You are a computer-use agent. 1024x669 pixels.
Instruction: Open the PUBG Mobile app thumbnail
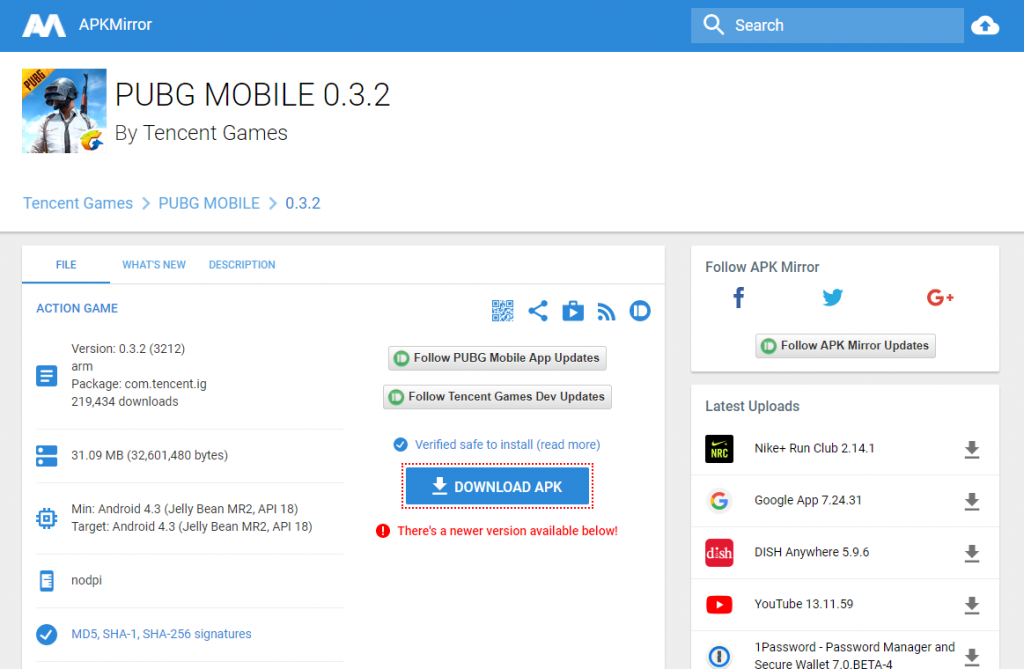pos(64,111)
